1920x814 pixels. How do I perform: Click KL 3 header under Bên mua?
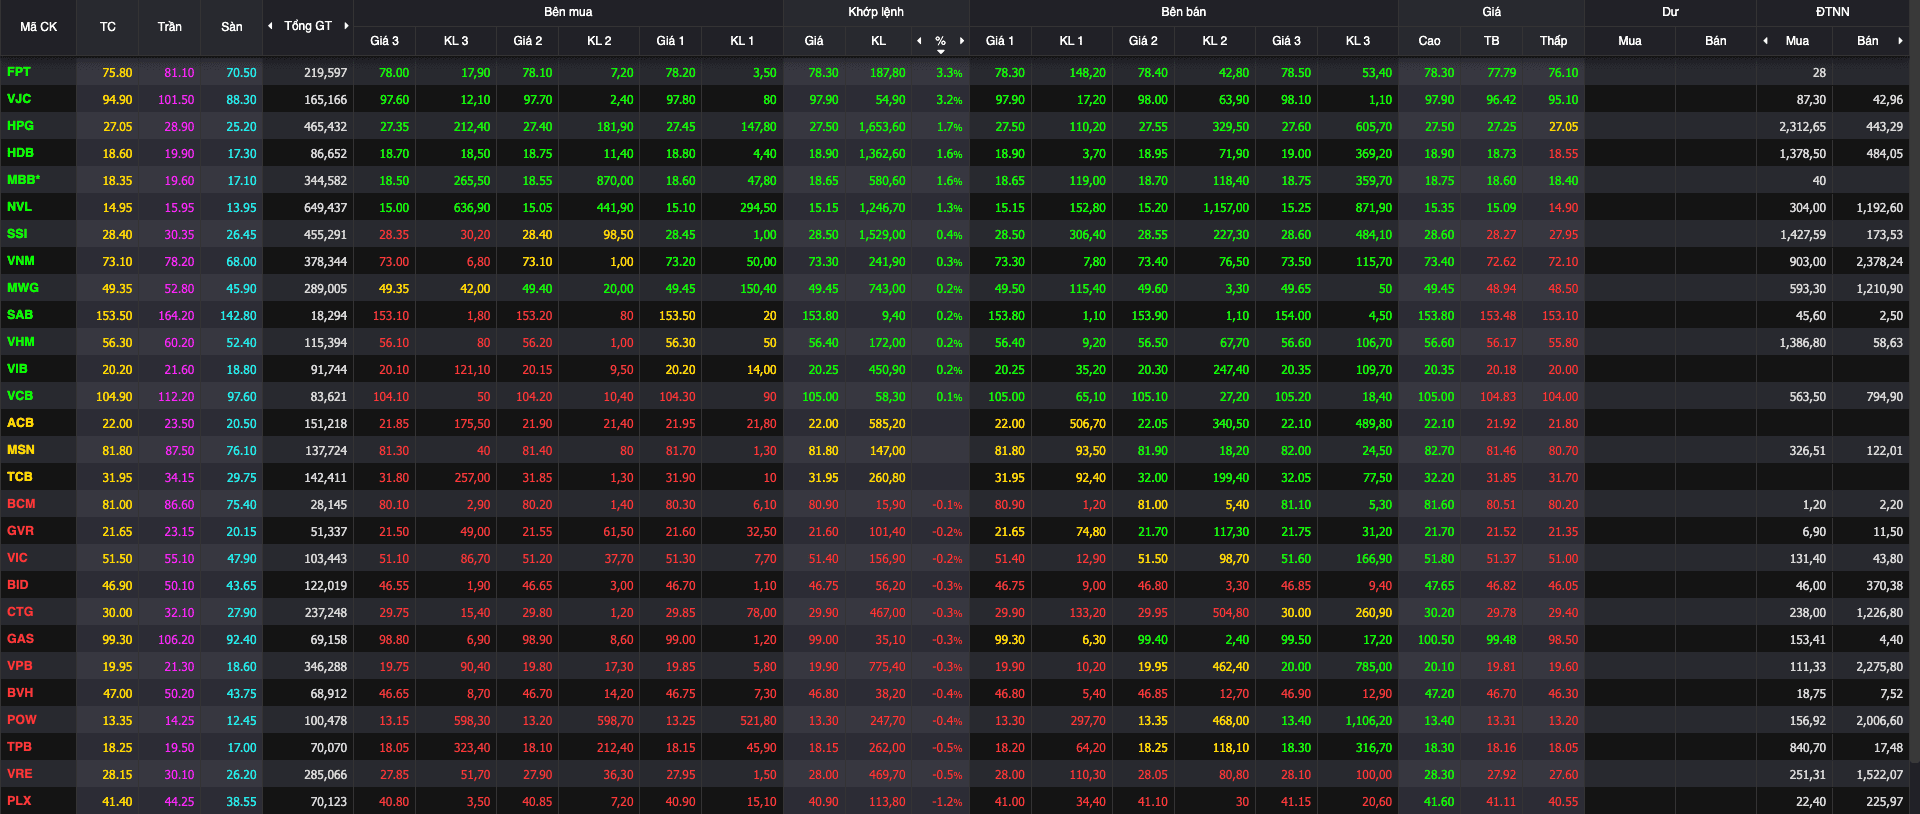[x=456, y=41]
